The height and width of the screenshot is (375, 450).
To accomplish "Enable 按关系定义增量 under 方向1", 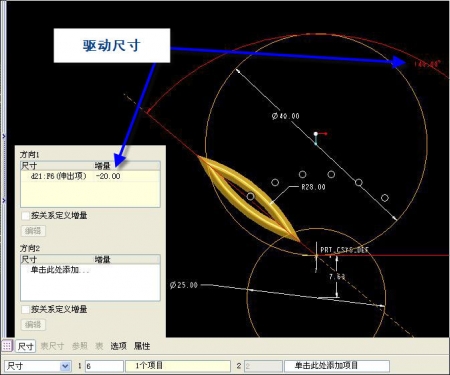I will pyautogui.click(x=26, y=216).
